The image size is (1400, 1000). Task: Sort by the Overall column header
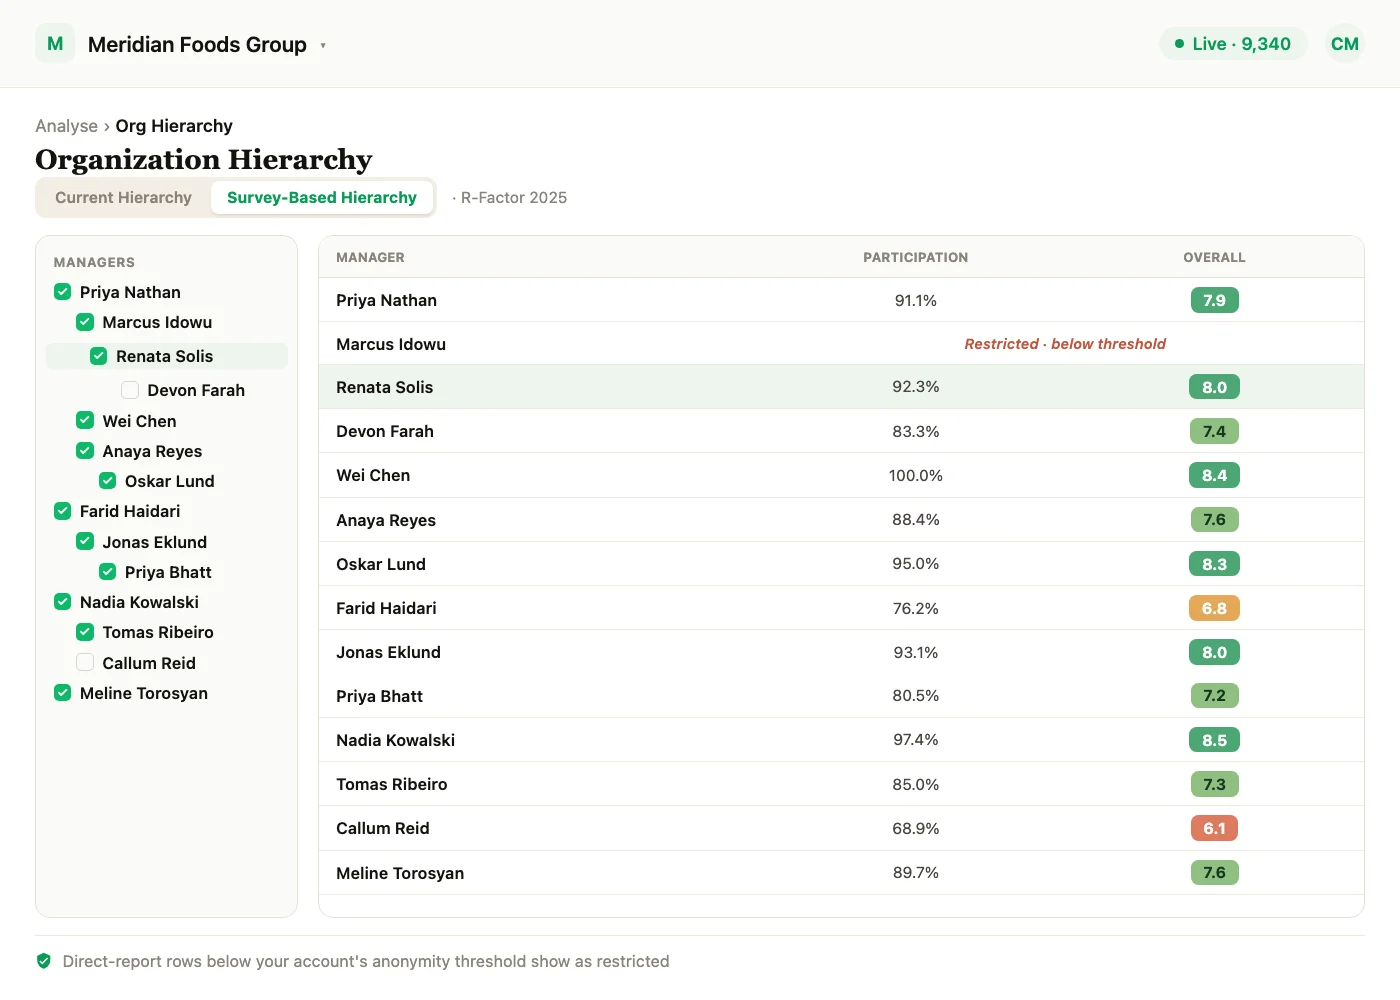pyautogui.click(x=1214, y=257)
